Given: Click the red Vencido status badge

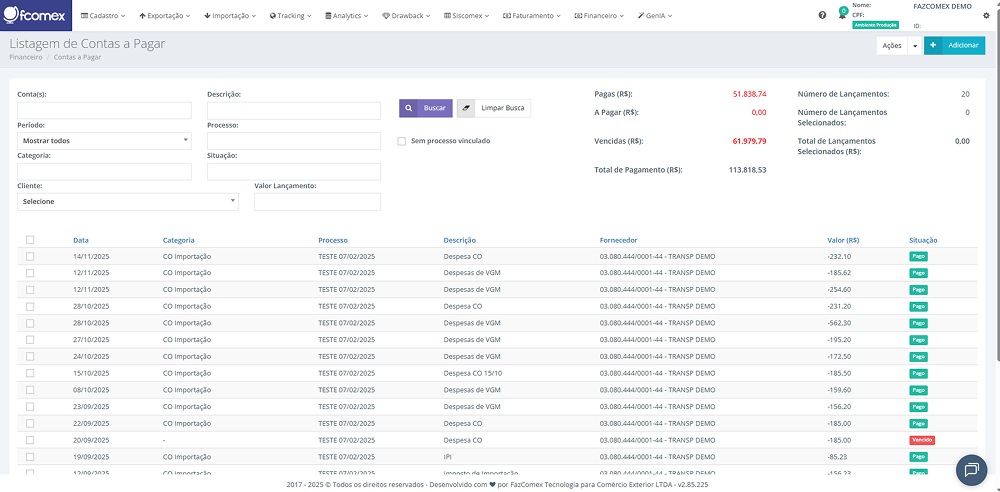Looking at the screenshot, I should tap(921, 440).
